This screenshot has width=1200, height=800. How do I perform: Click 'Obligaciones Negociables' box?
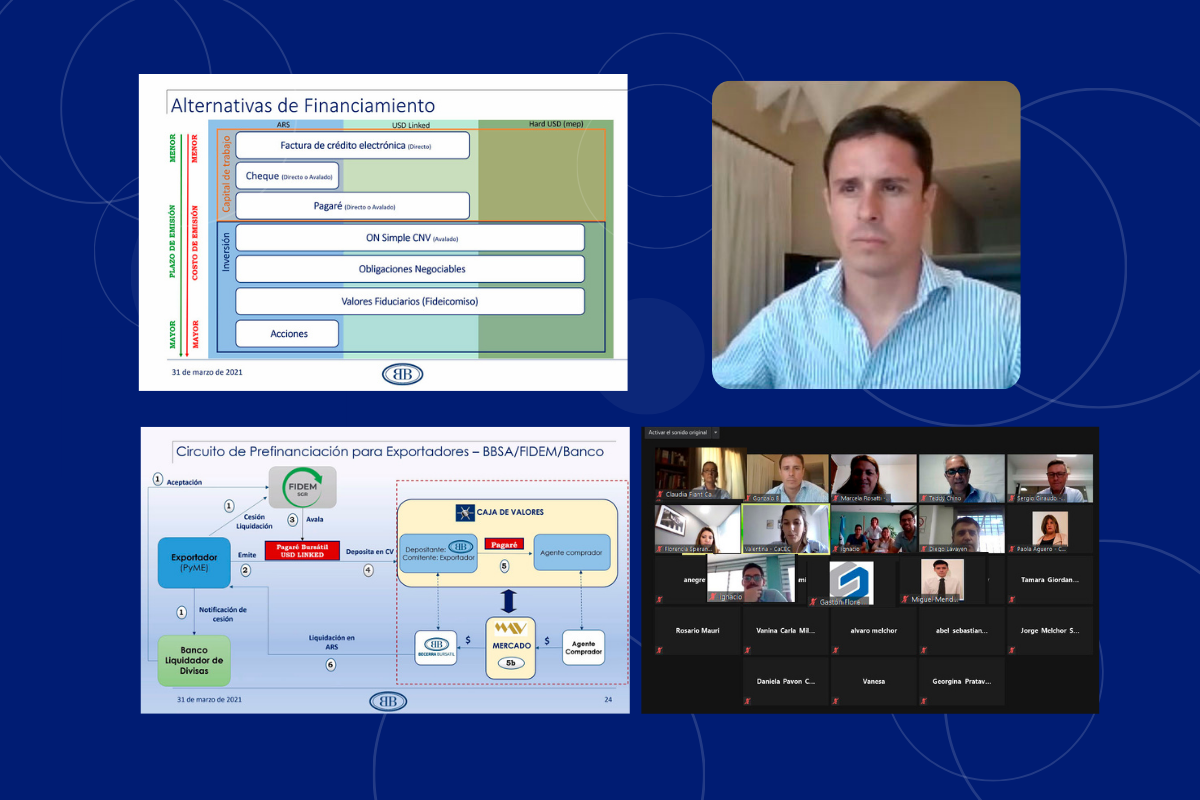410,269
